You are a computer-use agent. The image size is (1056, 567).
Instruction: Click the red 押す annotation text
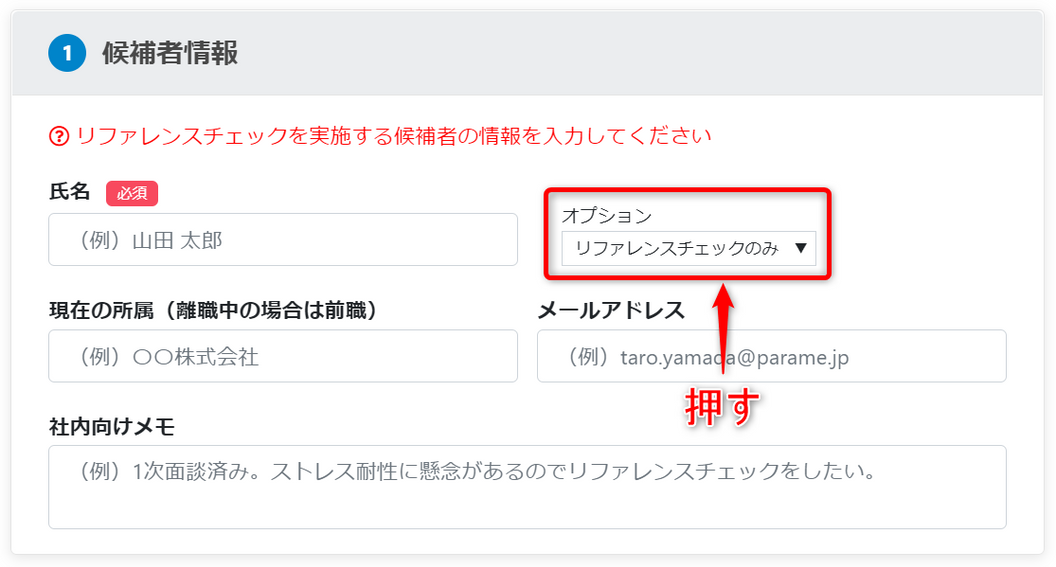click(x=722, y=407)
